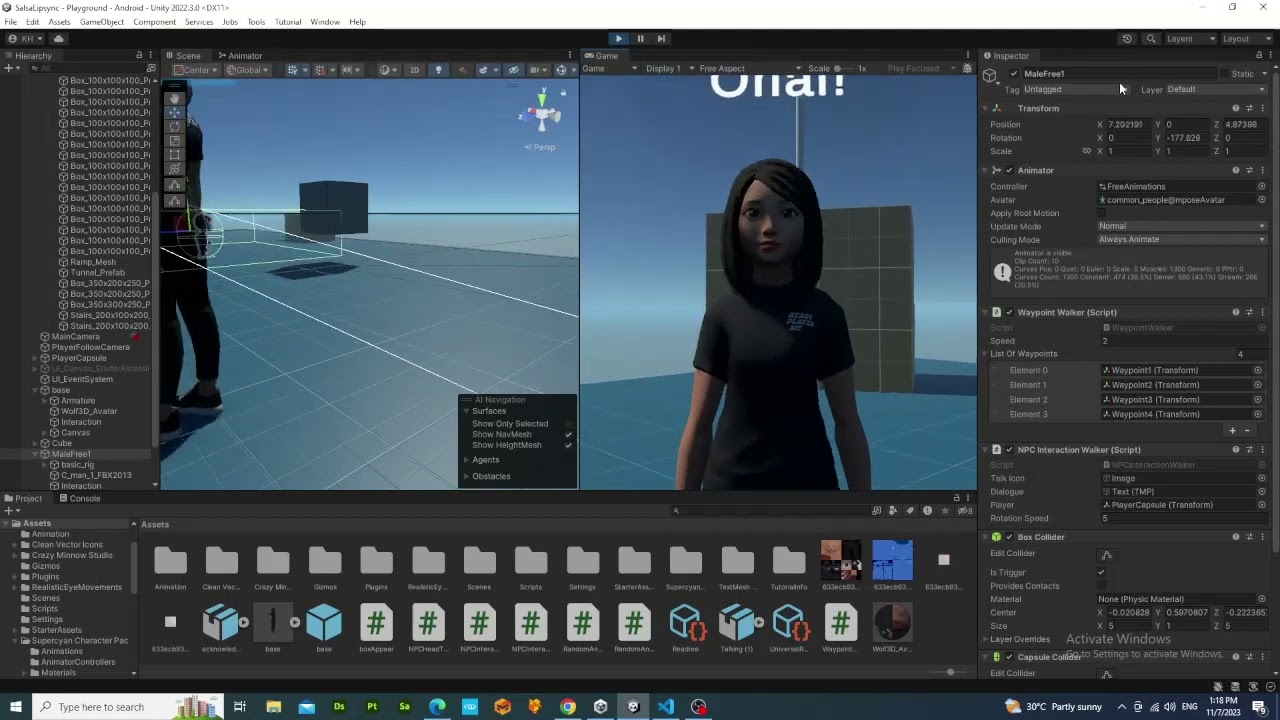1280x720 pixels.
Task: Click the Scene orientation gizmo
Action: pos(543,113)
